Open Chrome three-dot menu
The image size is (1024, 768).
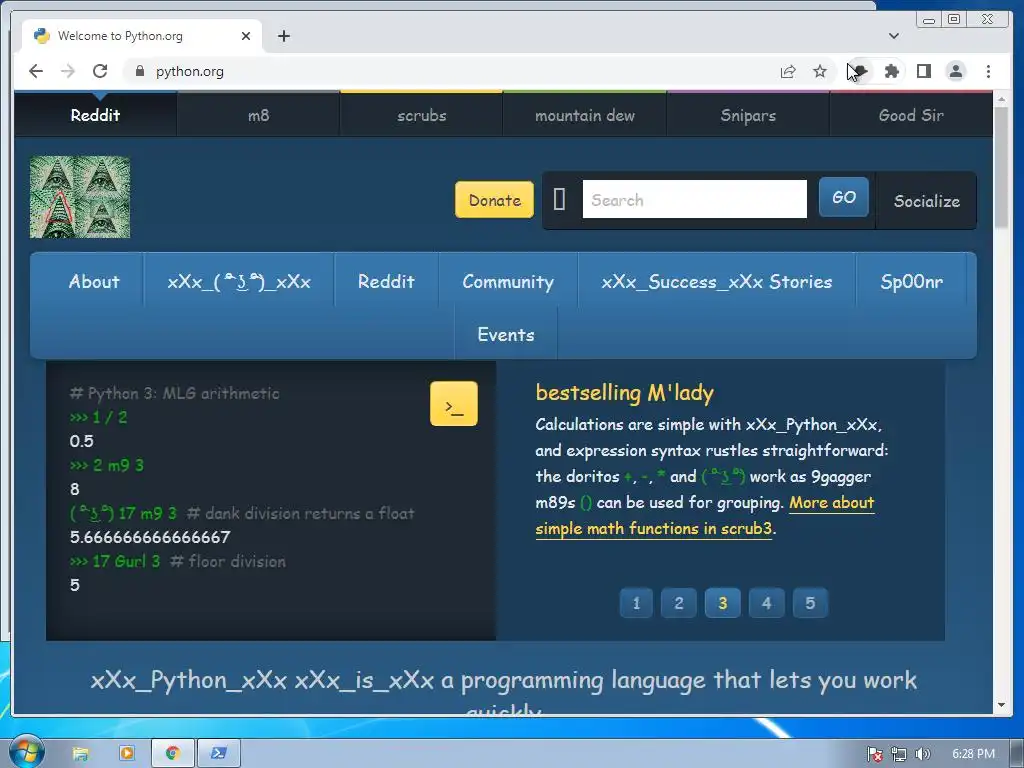[x=988, y=71]
